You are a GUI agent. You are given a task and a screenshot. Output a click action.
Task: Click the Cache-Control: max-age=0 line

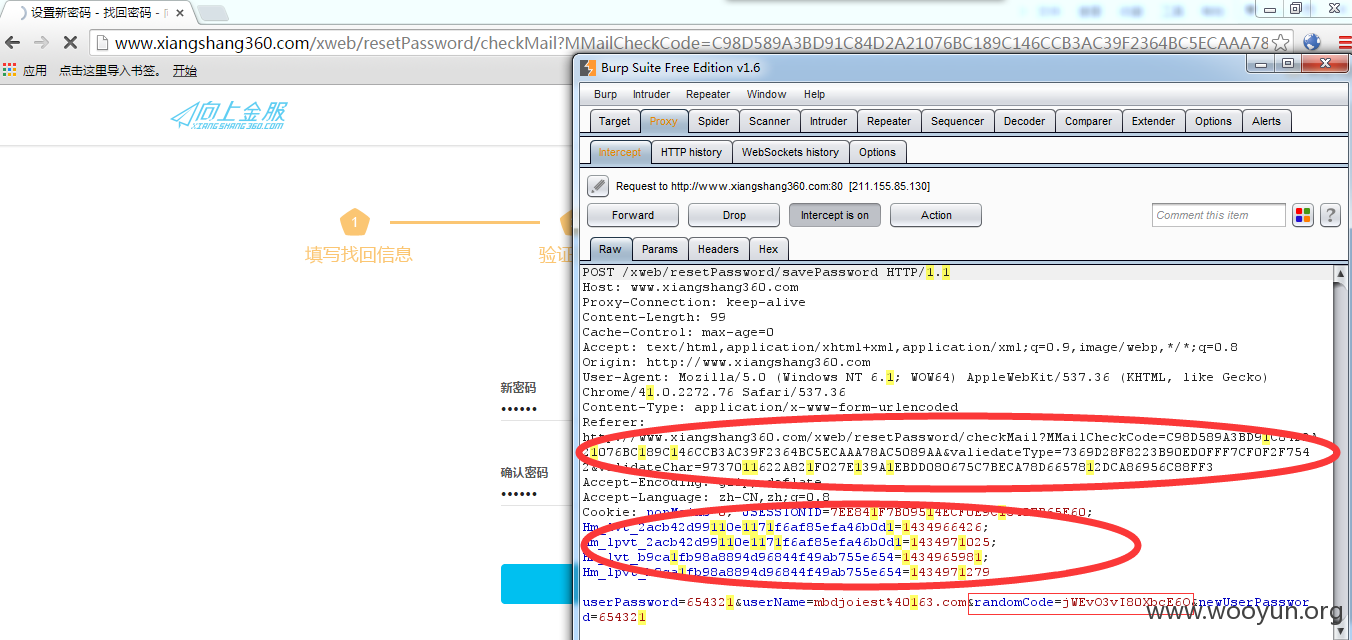[x=678, y=332]
